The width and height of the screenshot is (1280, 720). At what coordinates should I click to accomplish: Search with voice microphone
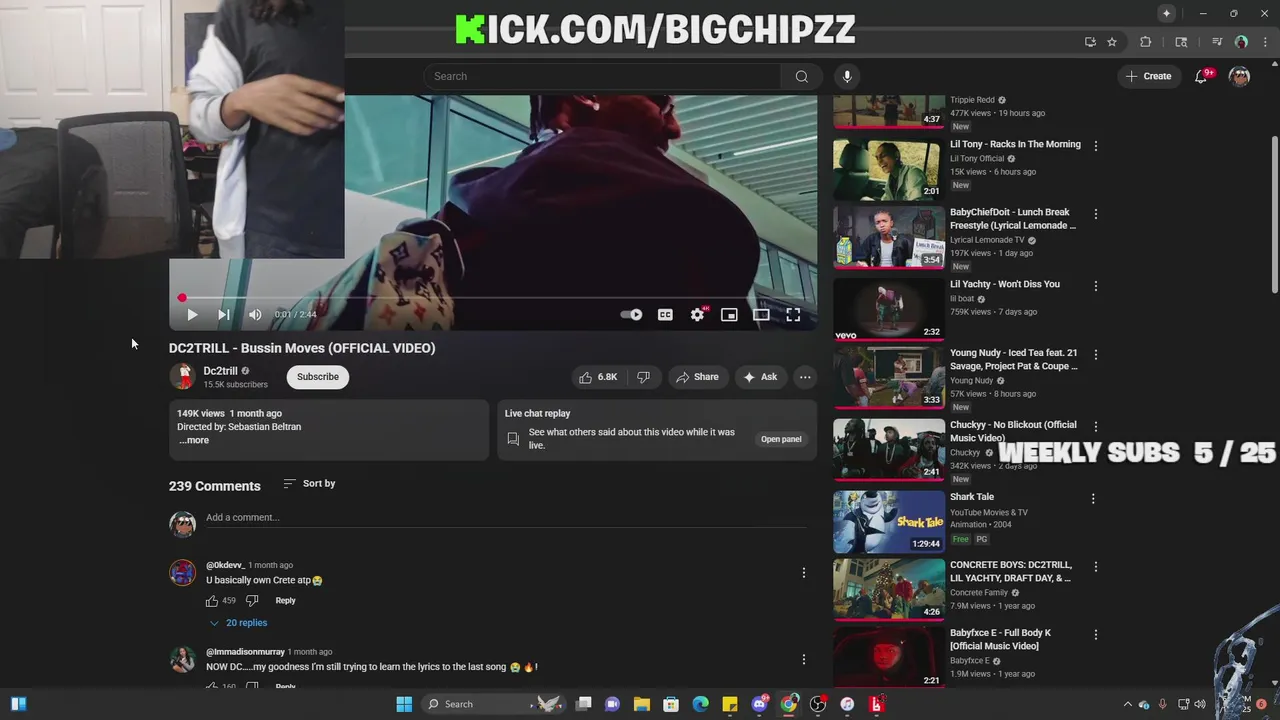(847, 76)
